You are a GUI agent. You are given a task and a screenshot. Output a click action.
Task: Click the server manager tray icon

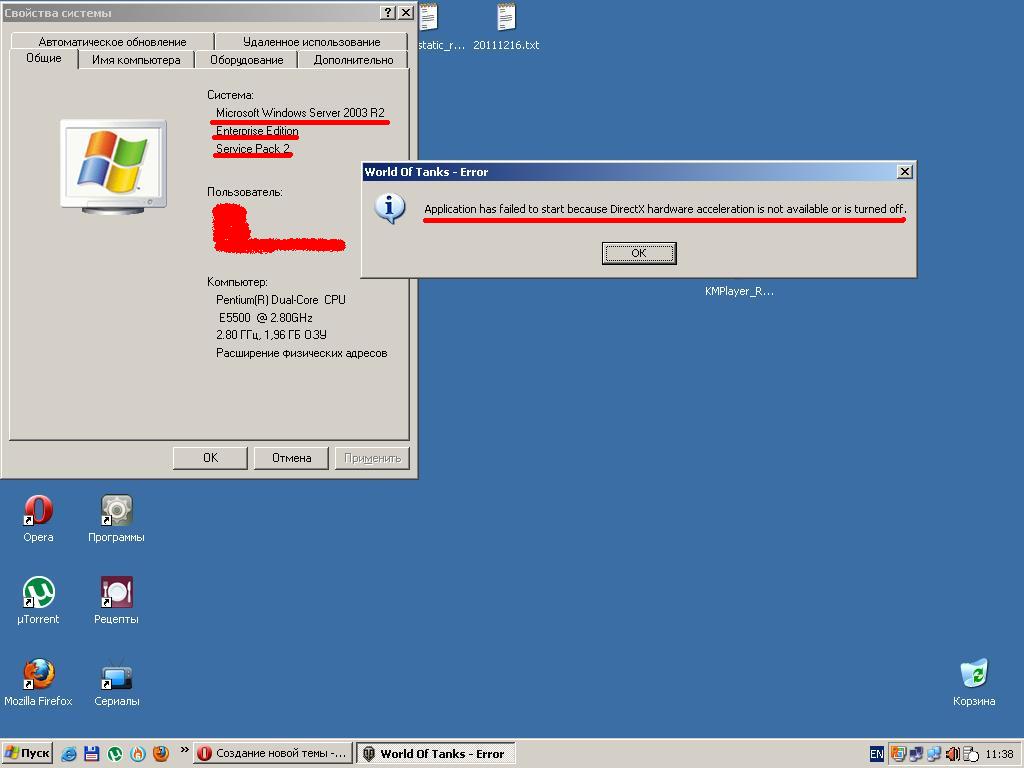point(971,754)
